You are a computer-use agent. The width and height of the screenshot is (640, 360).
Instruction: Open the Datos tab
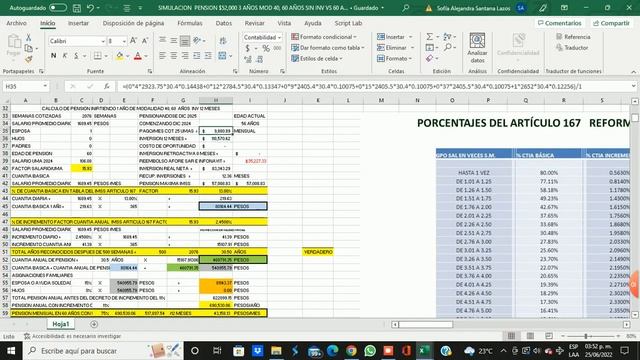pos(224,23)
